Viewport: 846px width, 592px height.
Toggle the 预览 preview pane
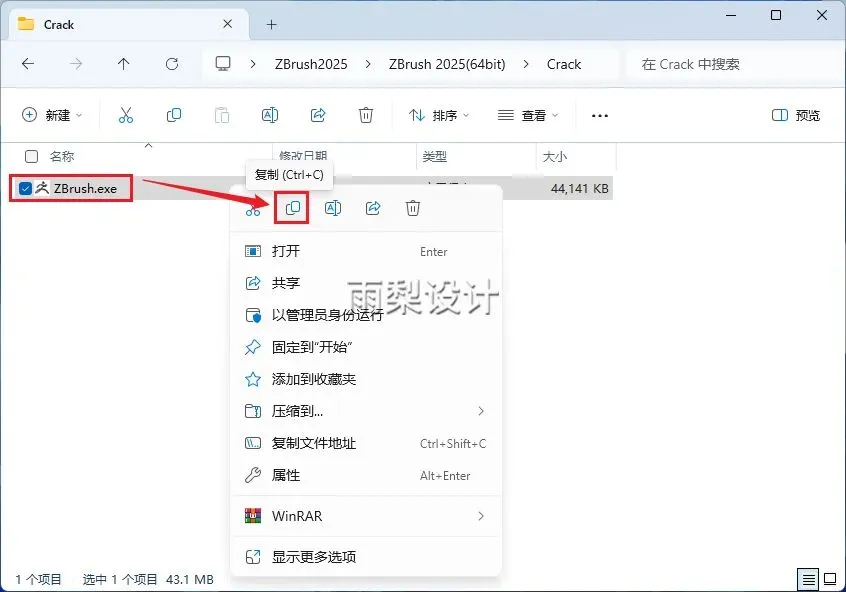point(796,115)
